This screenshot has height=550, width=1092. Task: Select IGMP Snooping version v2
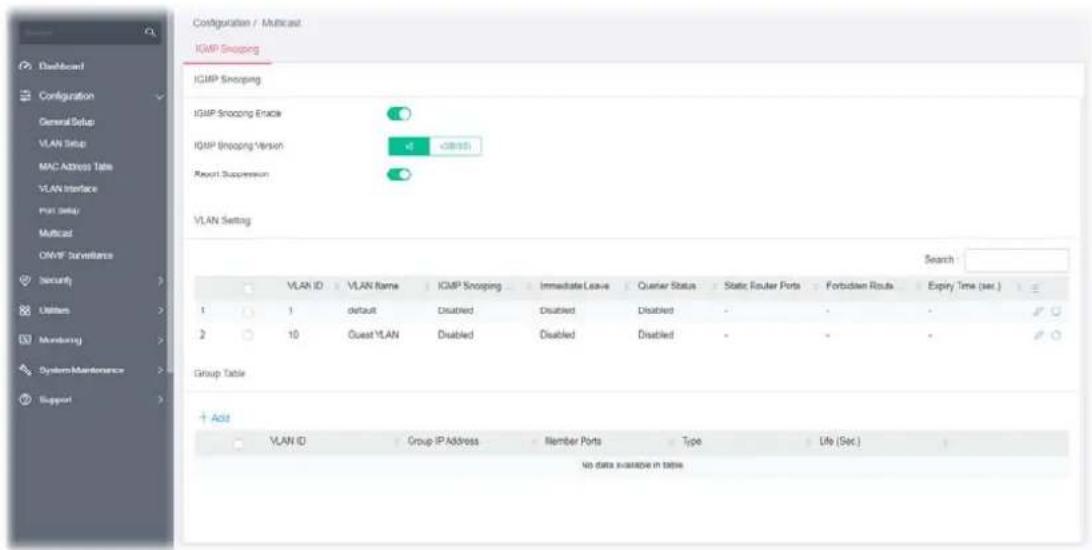409,146
